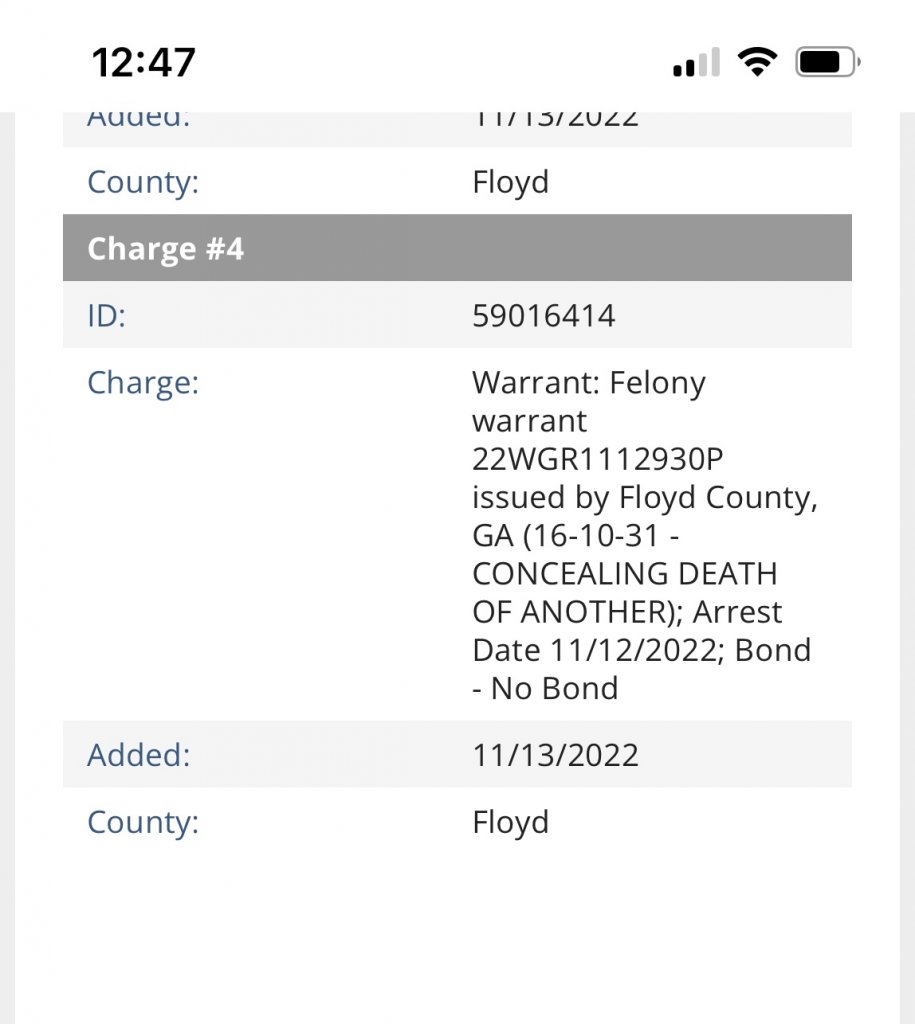Viewport: 915px width, 1024px height.
Task: Tap the Floyd value at the bottom
Action: [510, 822]
